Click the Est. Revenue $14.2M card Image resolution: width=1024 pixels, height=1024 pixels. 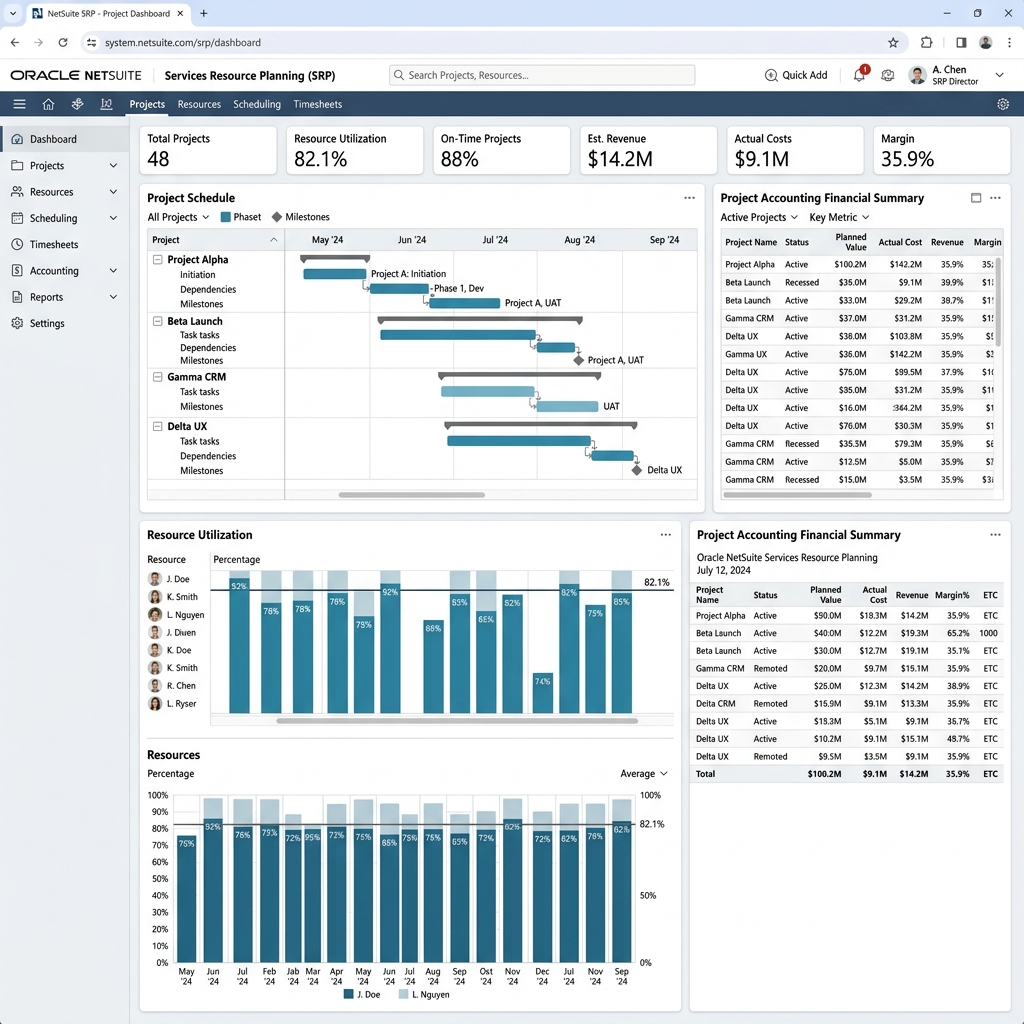click(648, 150)
